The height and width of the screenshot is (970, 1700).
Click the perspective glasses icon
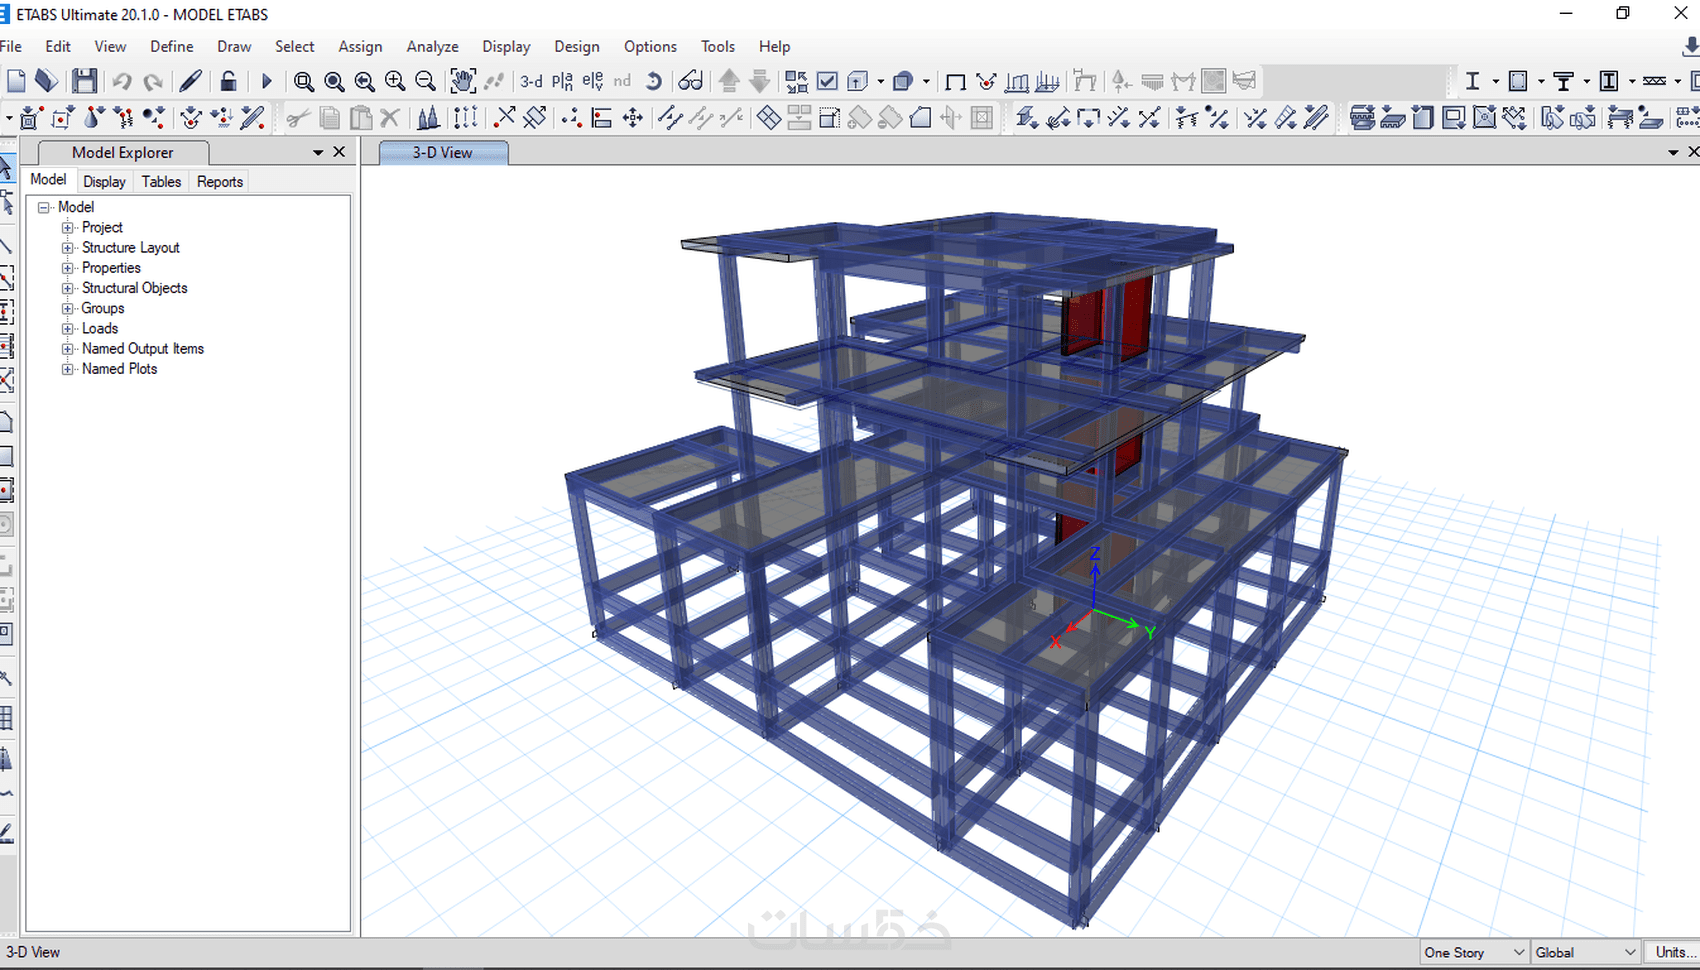tap(690, 81)
